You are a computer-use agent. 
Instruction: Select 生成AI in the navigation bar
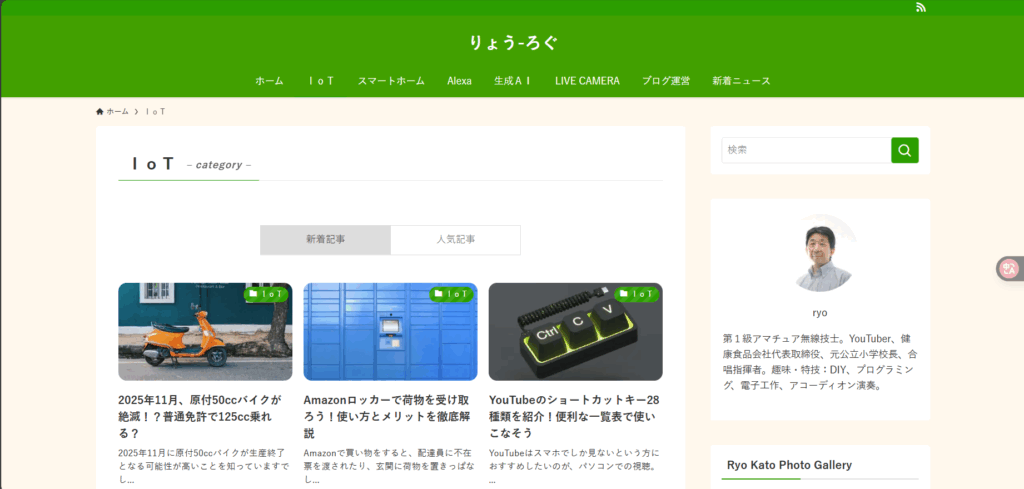[513, 81]
